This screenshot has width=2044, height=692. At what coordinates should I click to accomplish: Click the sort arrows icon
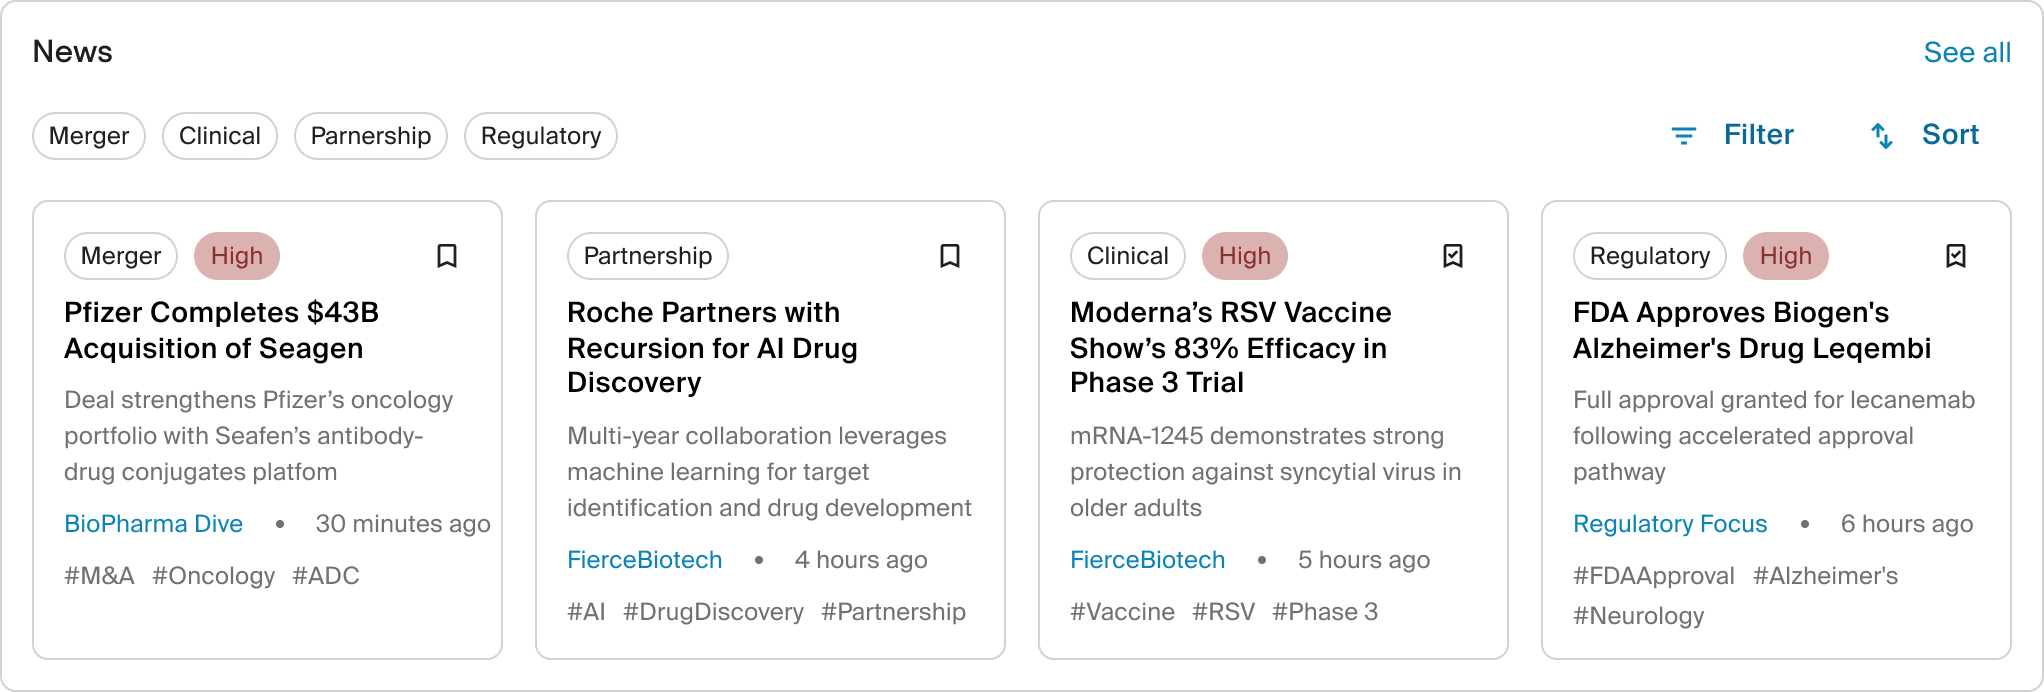tap(1882, 135)
